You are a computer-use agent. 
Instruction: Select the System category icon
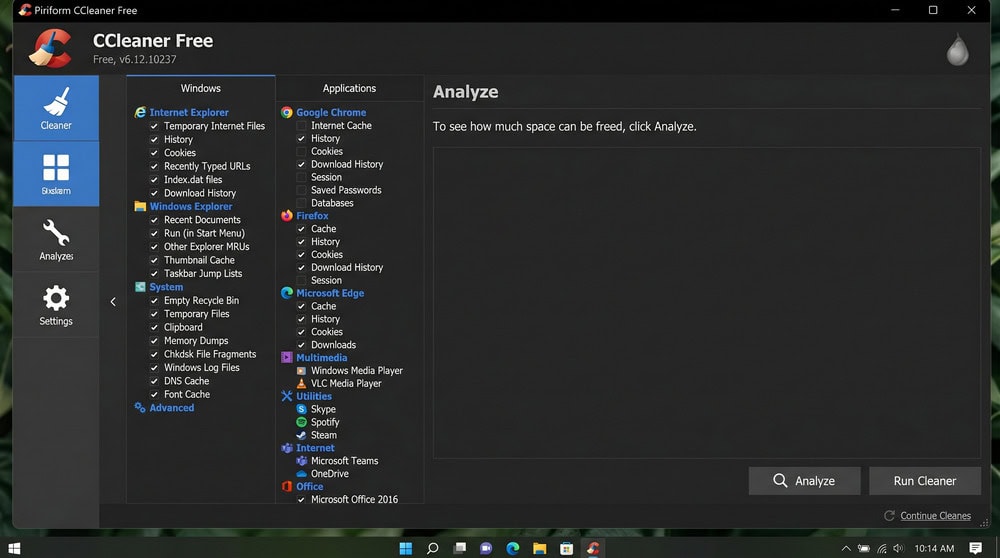click(140, 287)
